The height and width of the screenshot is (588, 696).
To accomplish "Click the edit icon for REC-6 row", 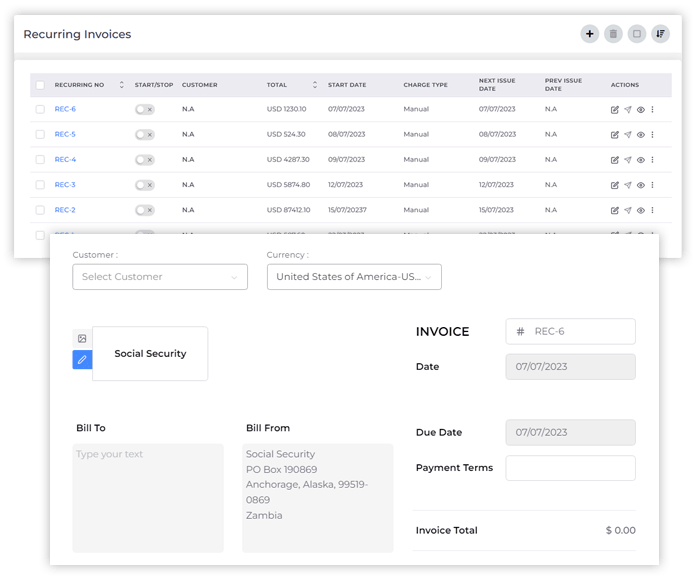I will coord(615,109).
